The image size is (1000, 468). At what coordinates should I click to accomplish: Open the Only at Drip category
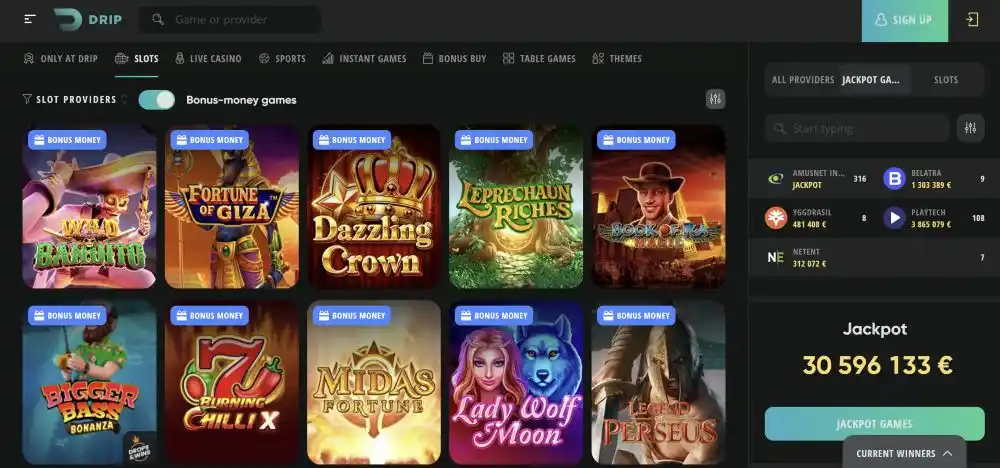pos(61,59)
